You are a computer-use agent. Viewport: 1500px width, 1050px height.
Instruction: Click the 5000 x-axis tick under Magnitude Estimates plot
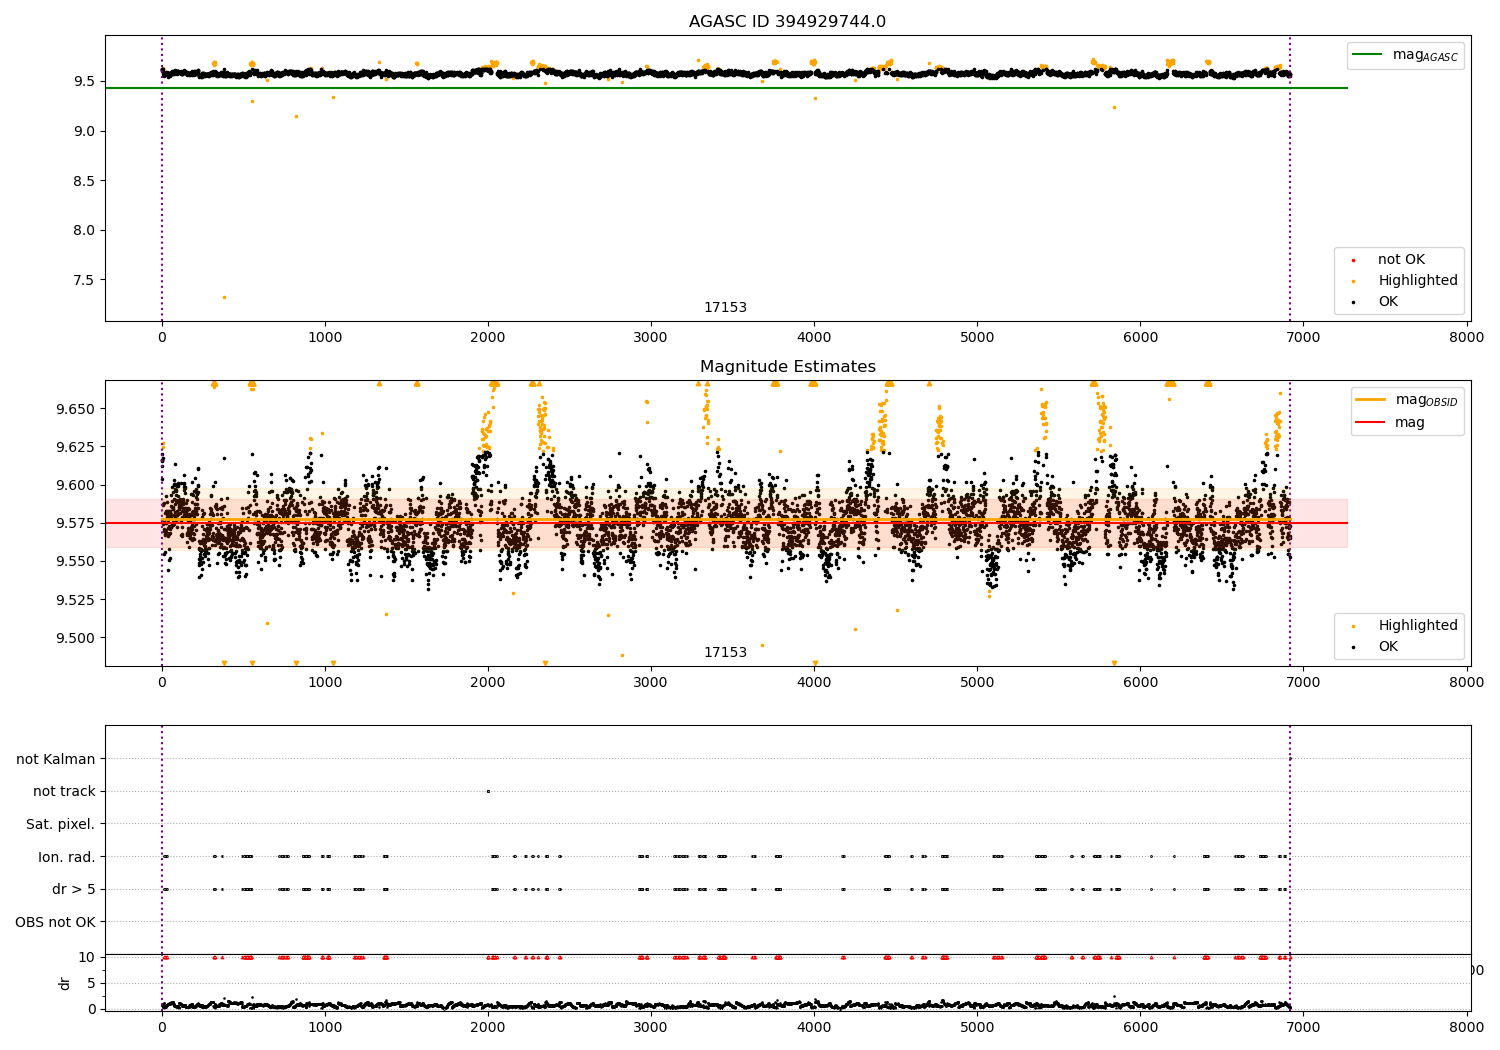(977, 683)
